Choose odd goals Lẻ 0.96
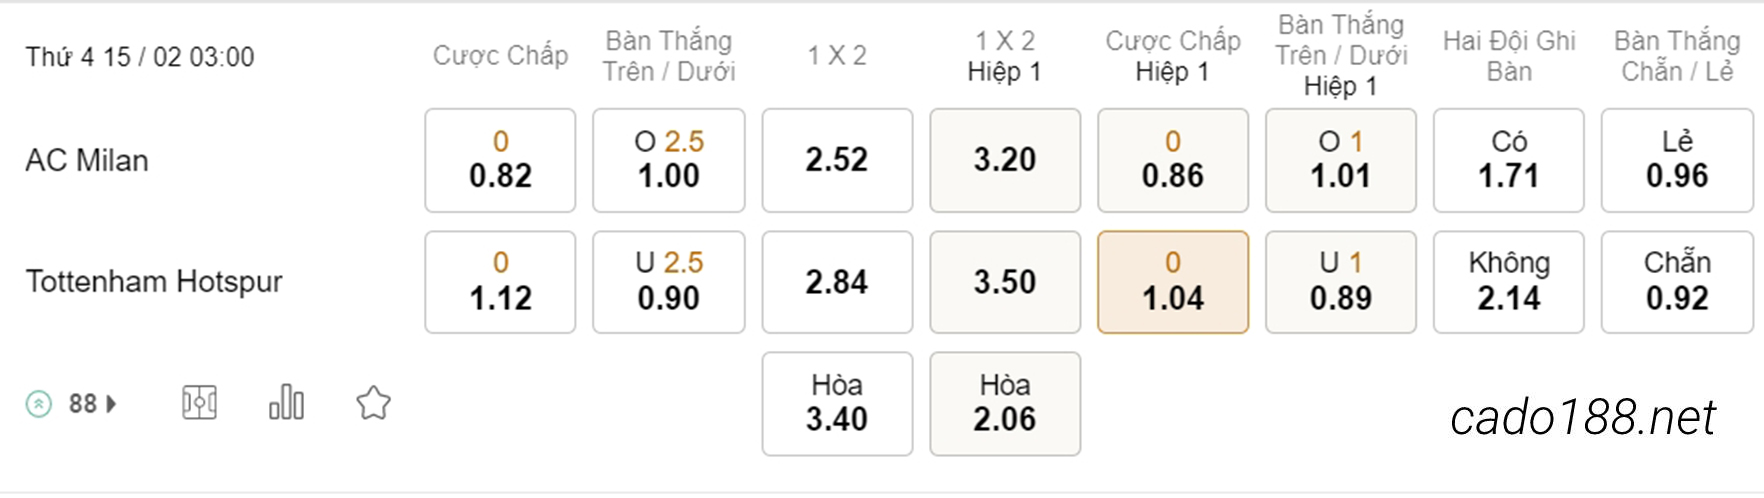The image size is (1764, 498). pyautogui.click(x=1677, y=160)
